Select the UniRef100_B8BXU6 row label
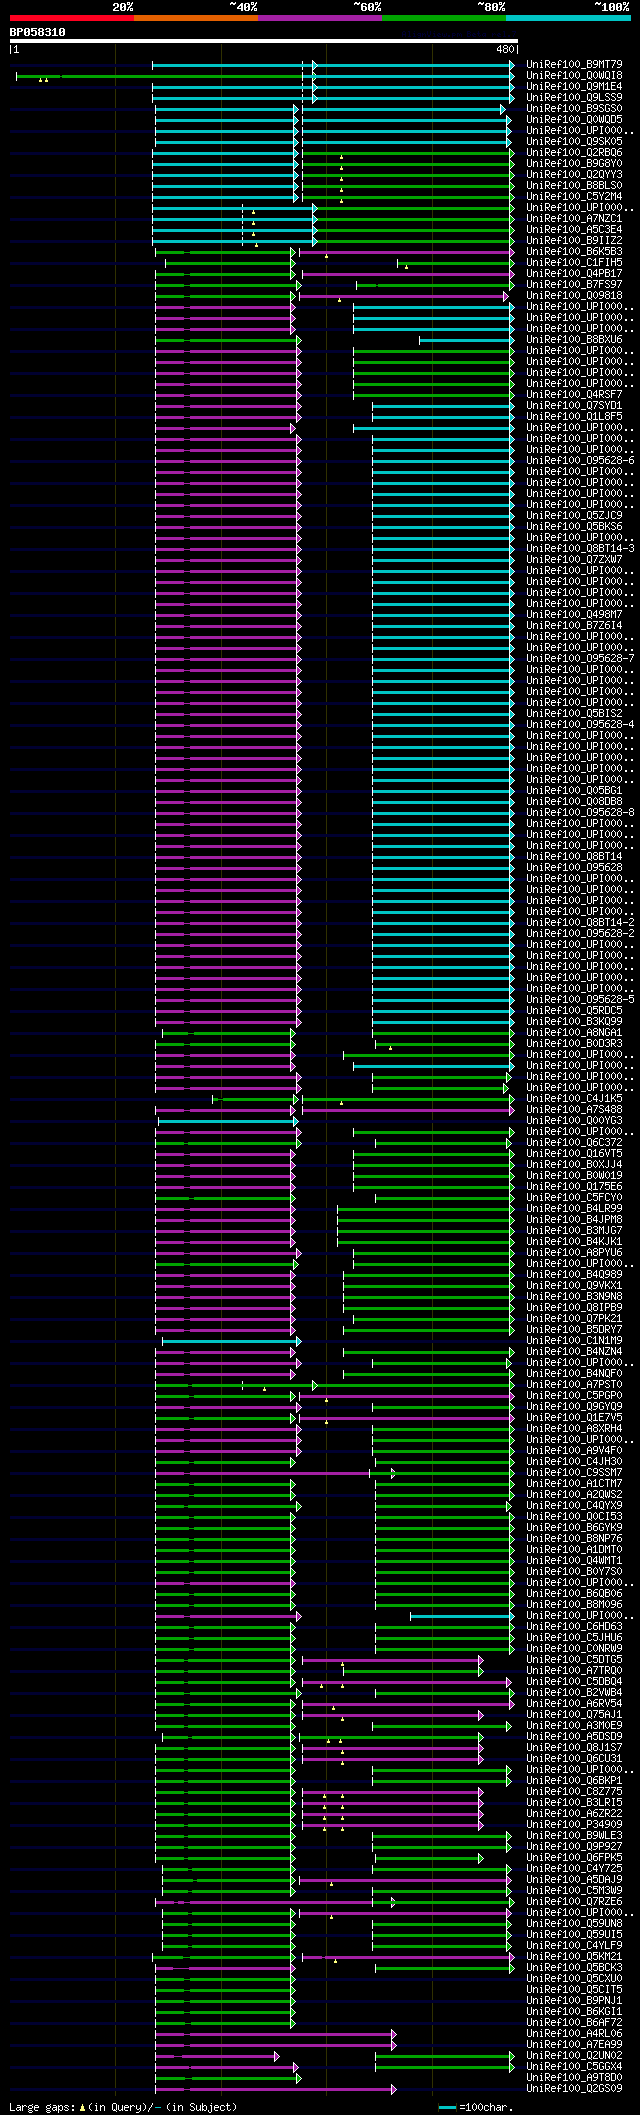The width and height of the screenshot is (640, 2115). coord(574,339)
